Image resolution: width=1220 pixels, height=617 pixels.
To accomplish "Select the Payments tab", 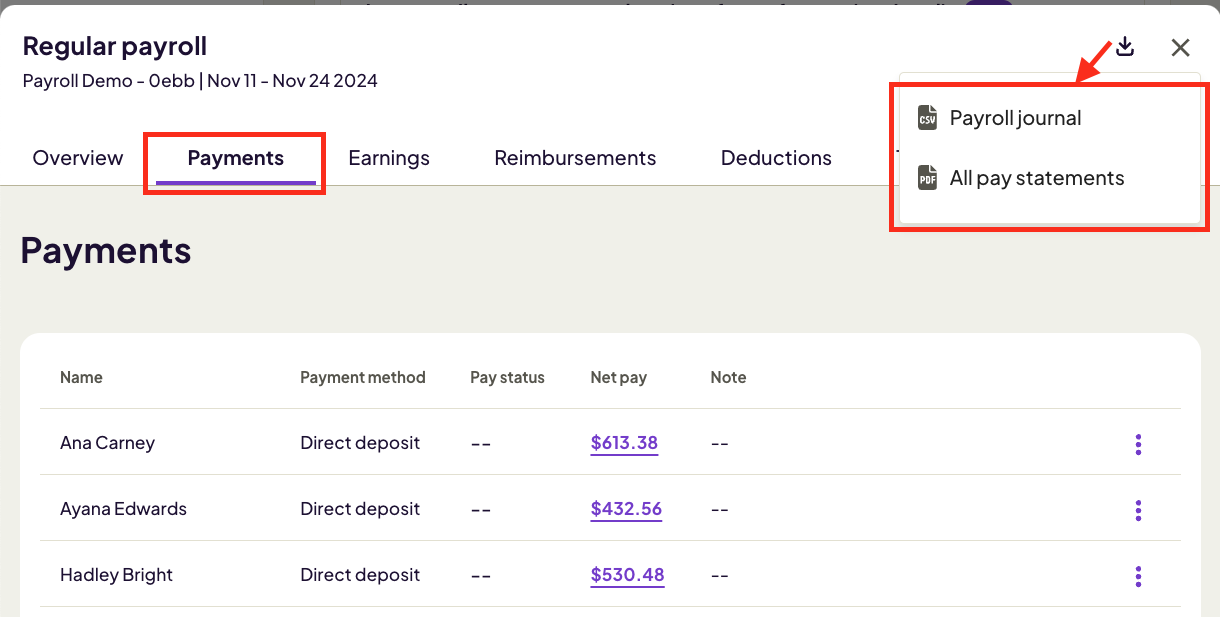I will (x=234, y=158).
